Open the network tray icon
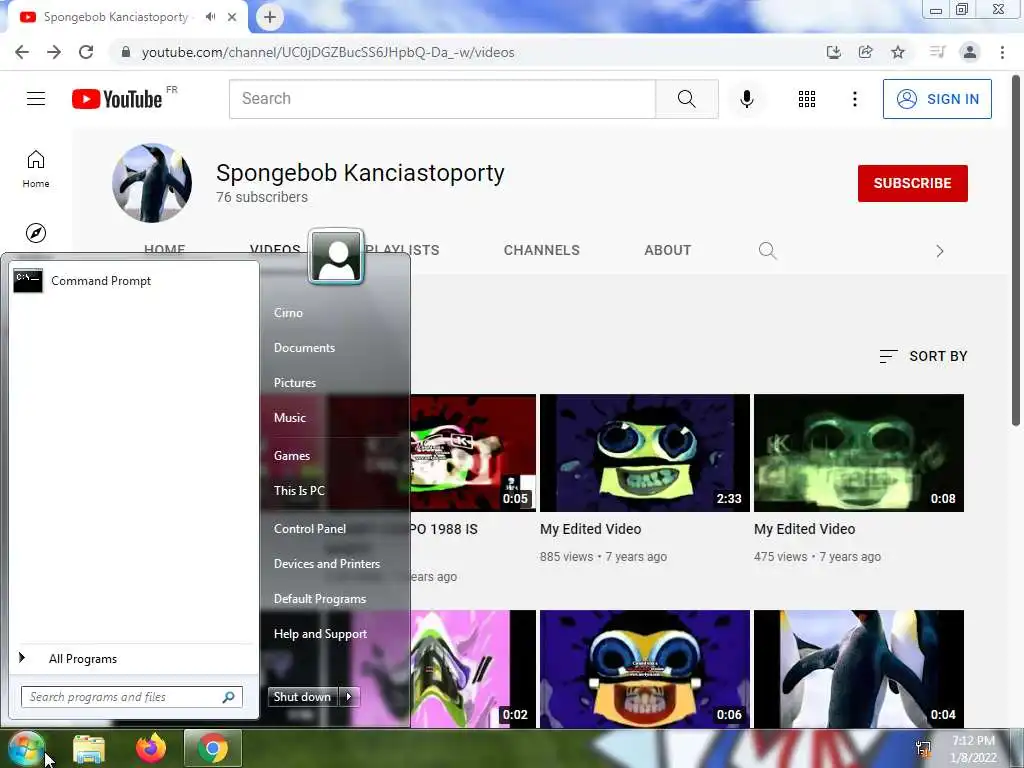The width and height of the screenshot is (1024, 768). coord(923,749)
